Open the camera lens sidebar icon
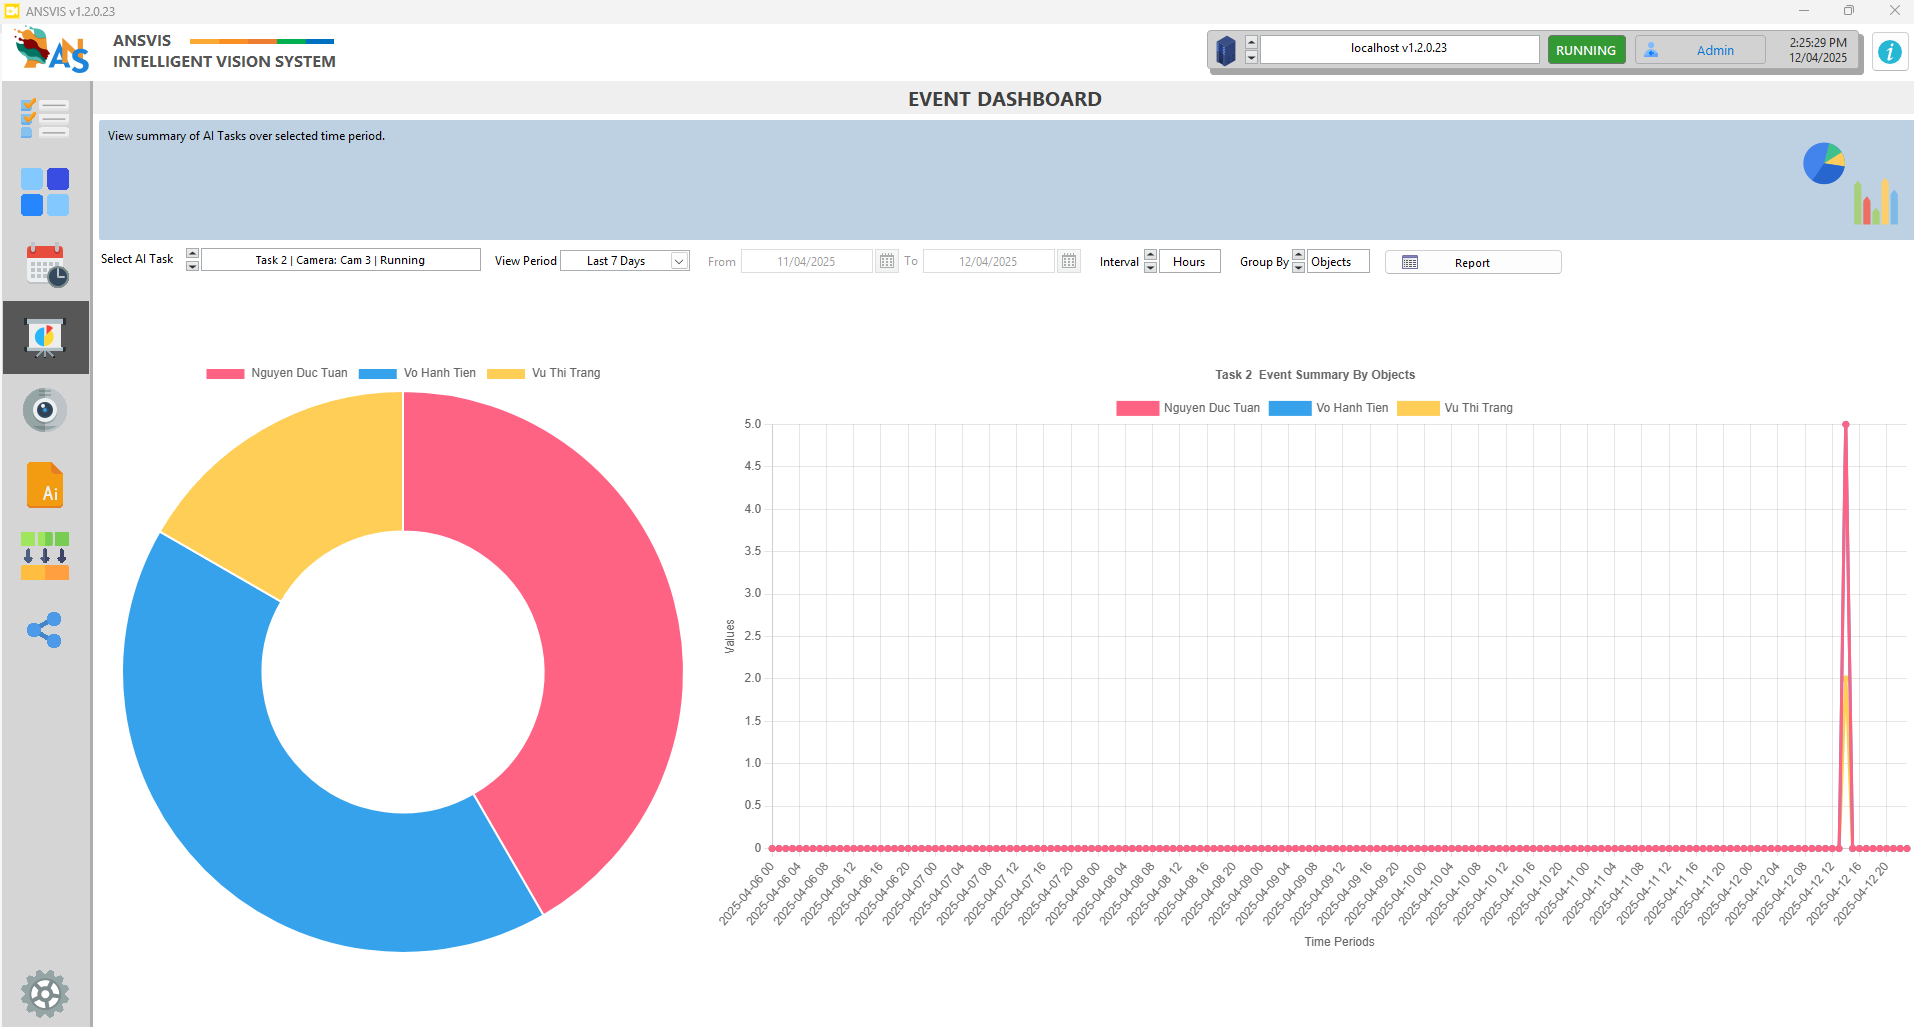Image resolution: width=1914 pixels, height=1027 pixels. [x=45, y=410]
